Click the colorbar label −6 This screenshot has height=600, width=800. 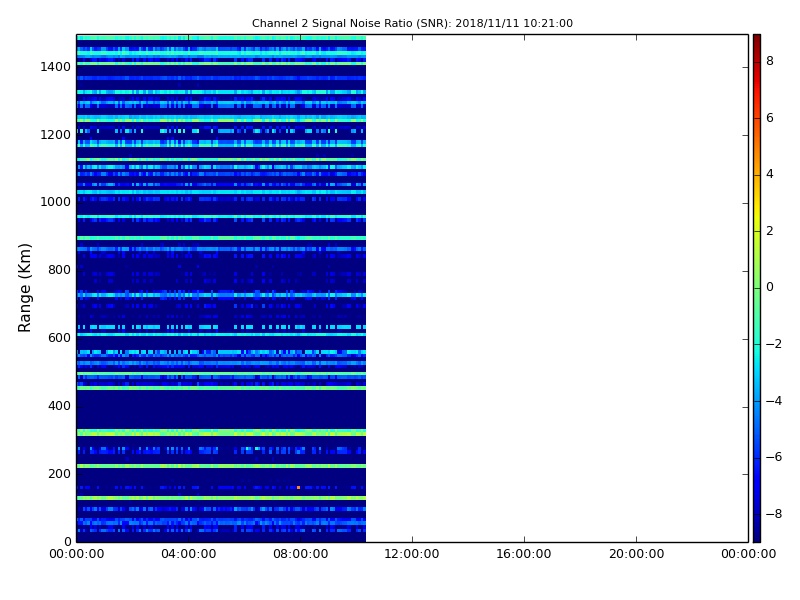(774, 457)
